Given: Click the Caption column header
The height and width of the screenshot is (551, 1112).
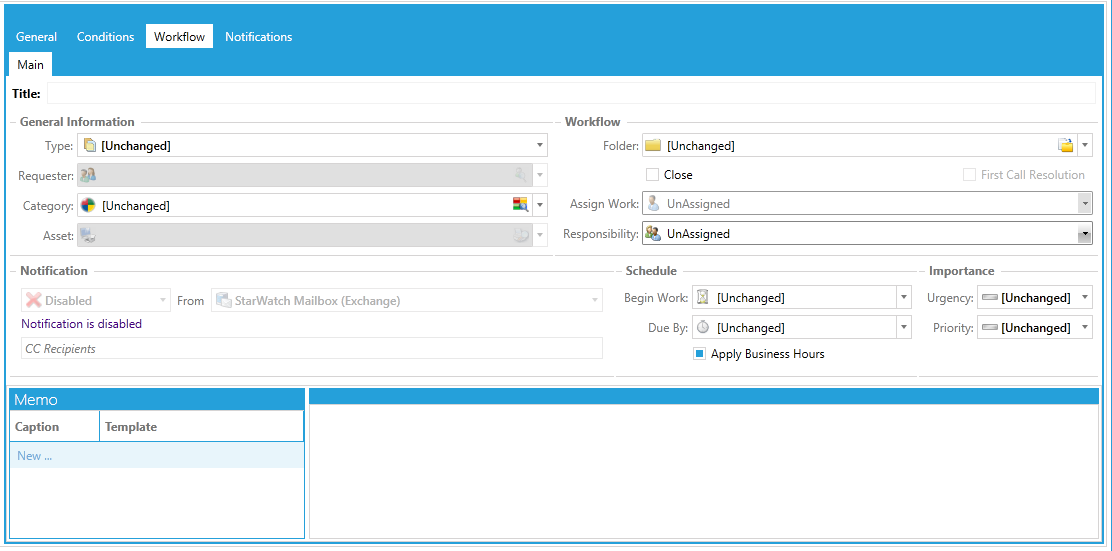Looking at the screenshot, I should (55, 427).
